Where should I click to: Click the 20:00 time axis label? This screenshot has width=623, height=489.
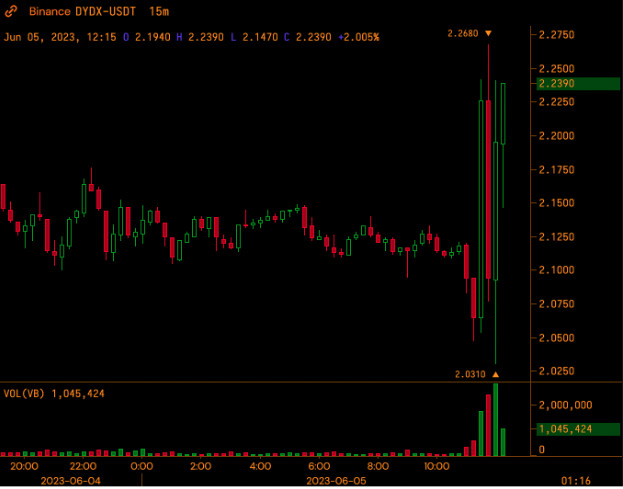(x=24, y=466)
